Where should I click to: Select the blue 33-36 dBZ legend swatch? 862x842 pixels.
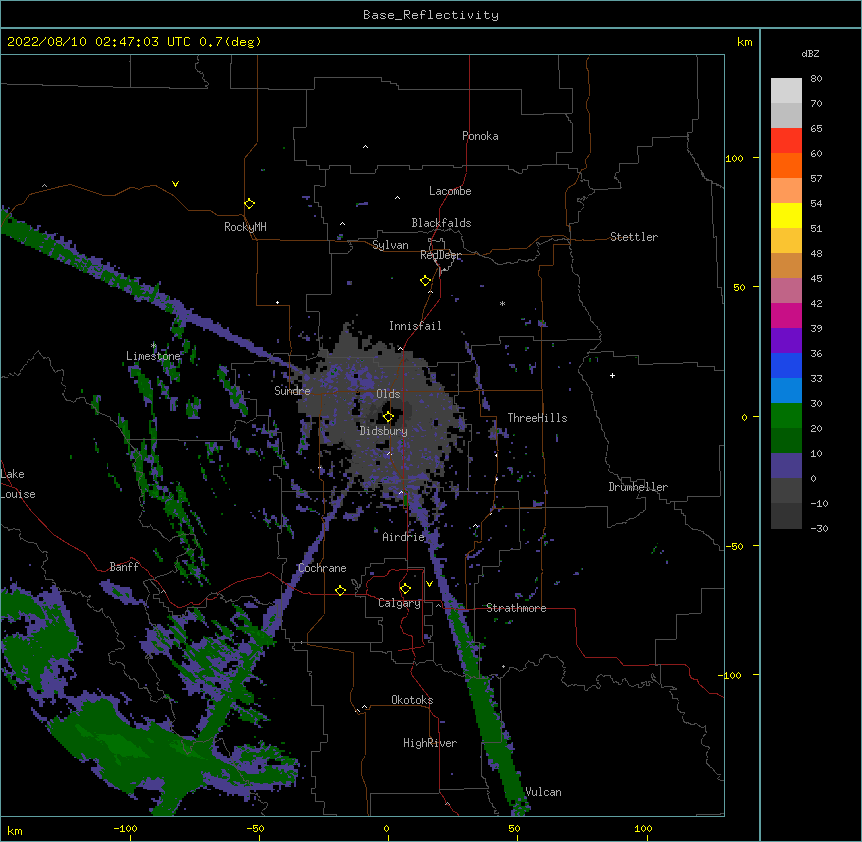click(x=786, y=365)
